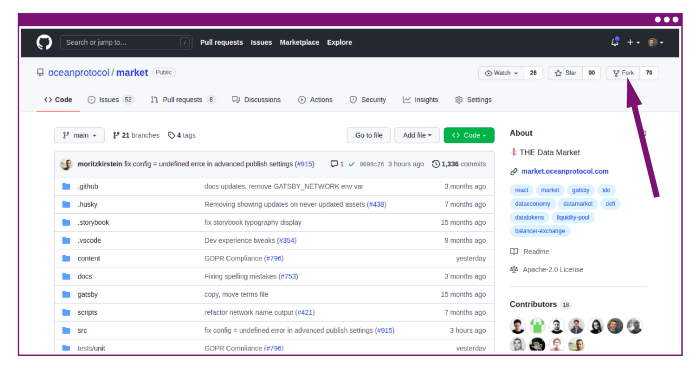Switch to the Discussions tab
This screenshot has width=700, height=368.
pos(256,100)
